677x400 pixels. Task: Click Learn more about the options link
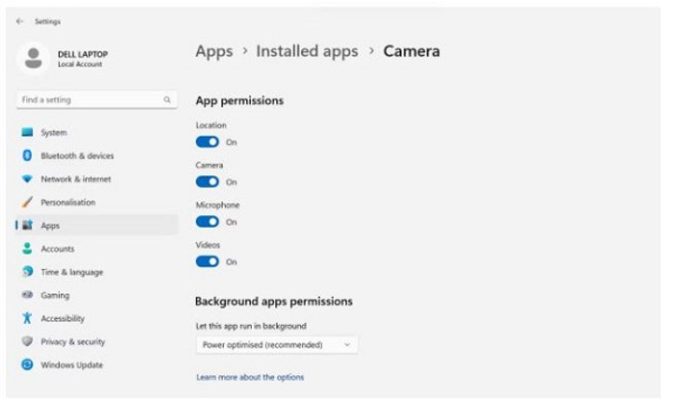tap(250, 377)
